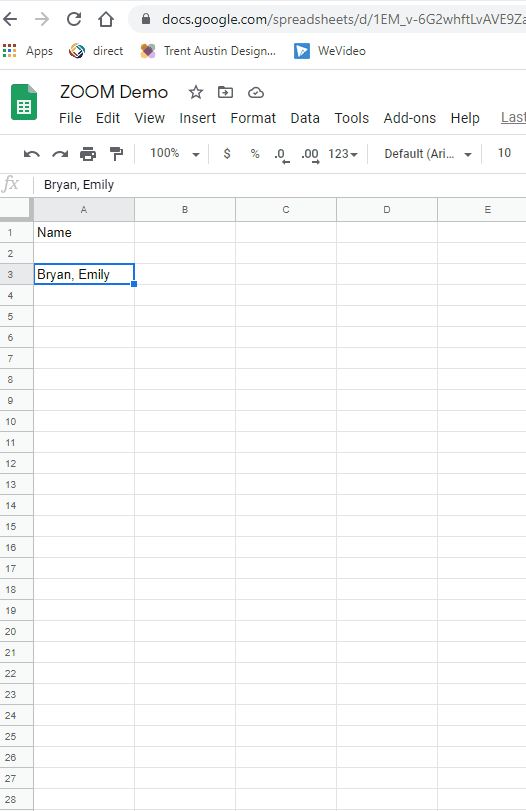The width and height of the screenshot is (526, 811).
Task: Open the Add-ons menu
Action: pyautogui.click(x=410, y=118)
